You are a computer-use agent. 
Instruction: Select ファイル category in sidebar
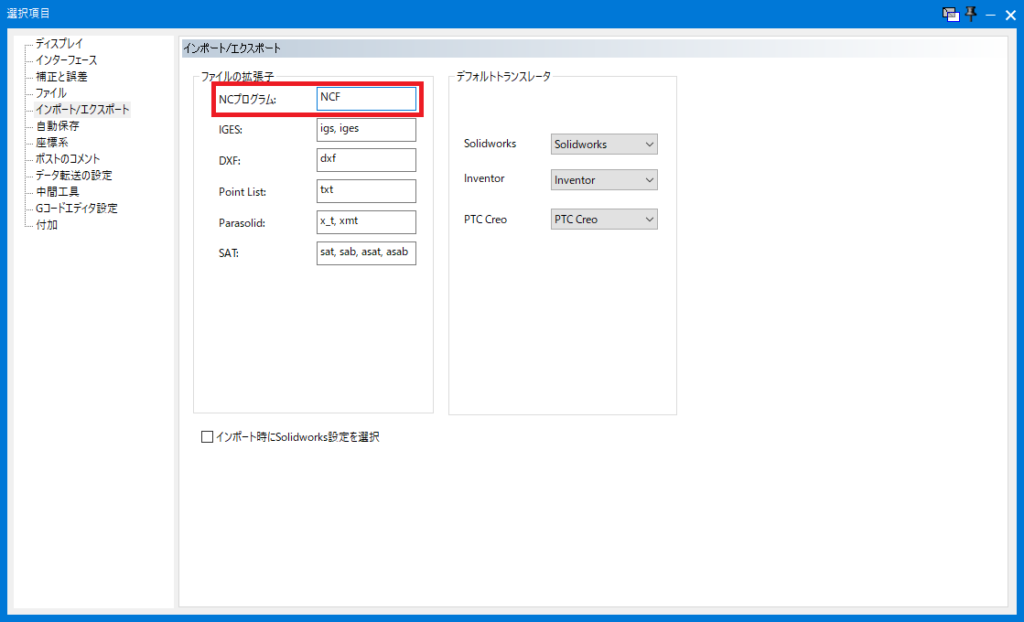pyautogui.click(x=51, y=93)
